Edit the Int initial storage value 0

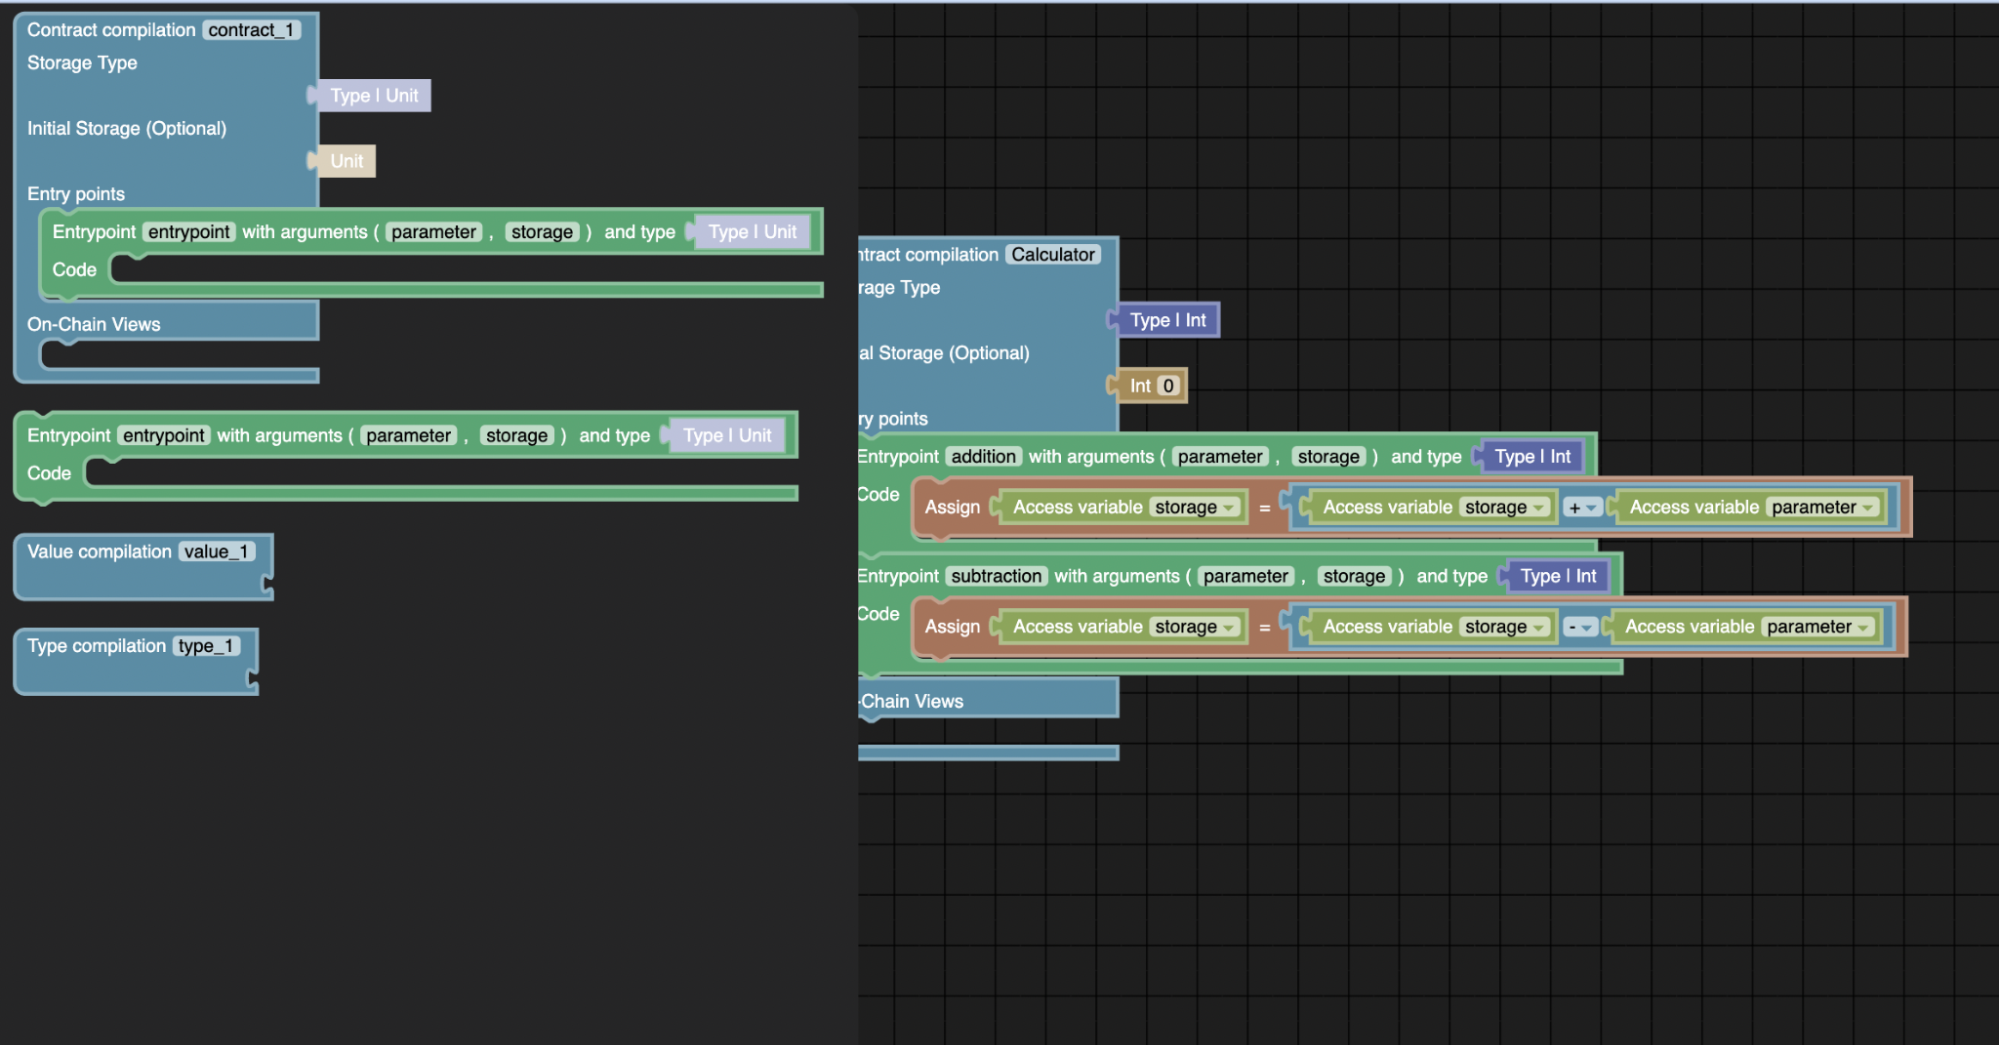[x=1167, y=386]
